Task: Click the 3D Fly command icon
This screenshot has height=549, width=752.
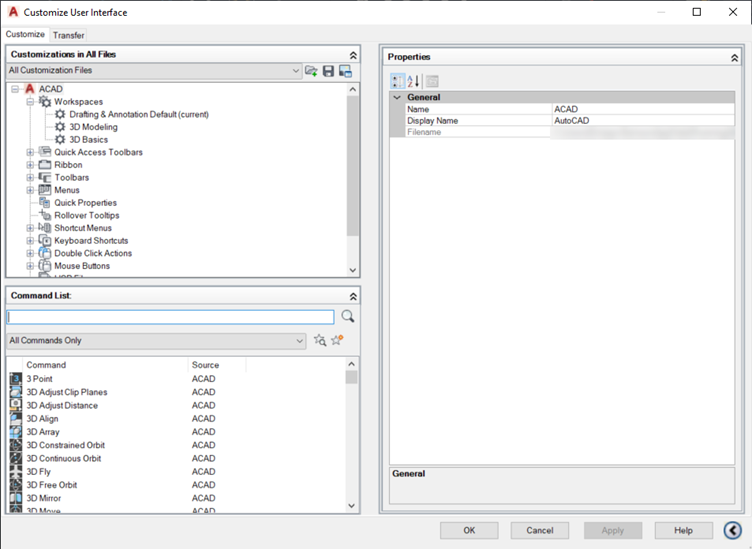Action: pos(16,471)
